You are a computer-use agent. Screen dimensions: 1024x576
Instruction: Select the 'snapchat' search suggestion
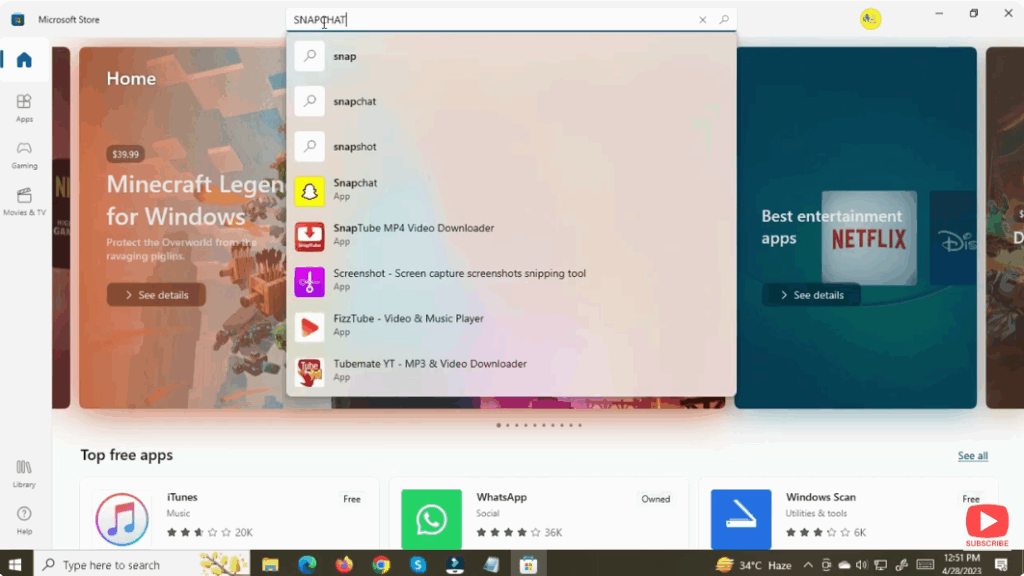tap(355, 102)
